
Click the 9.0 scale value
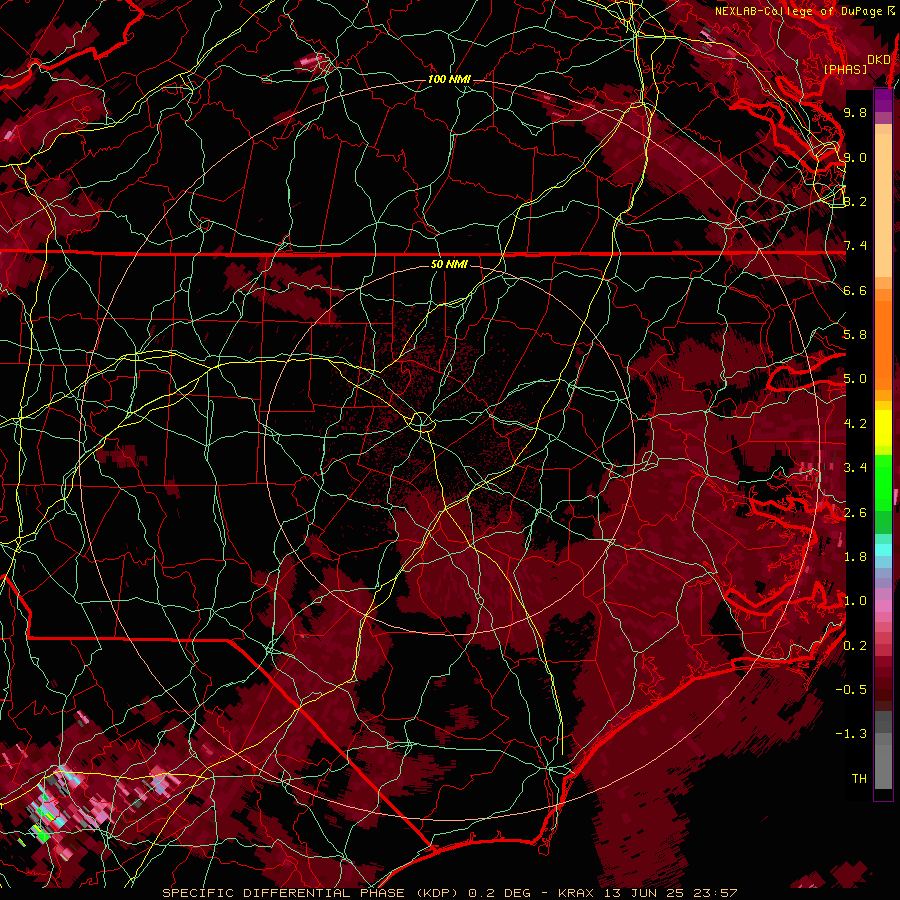pos(855,157)
